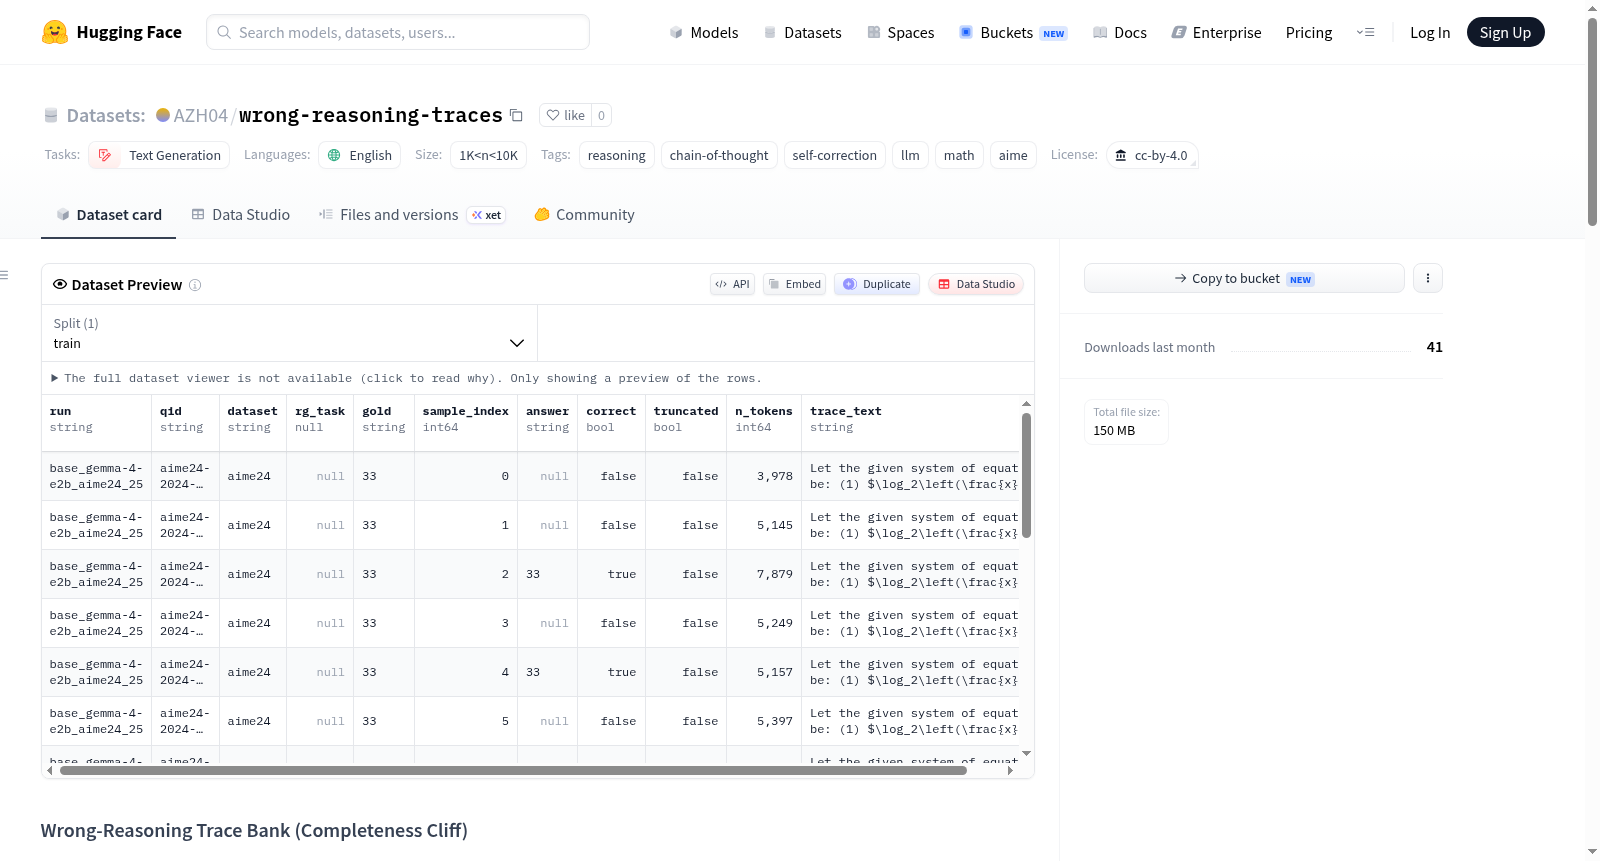Click the API button in Dataset Preview

coord(733,284)
